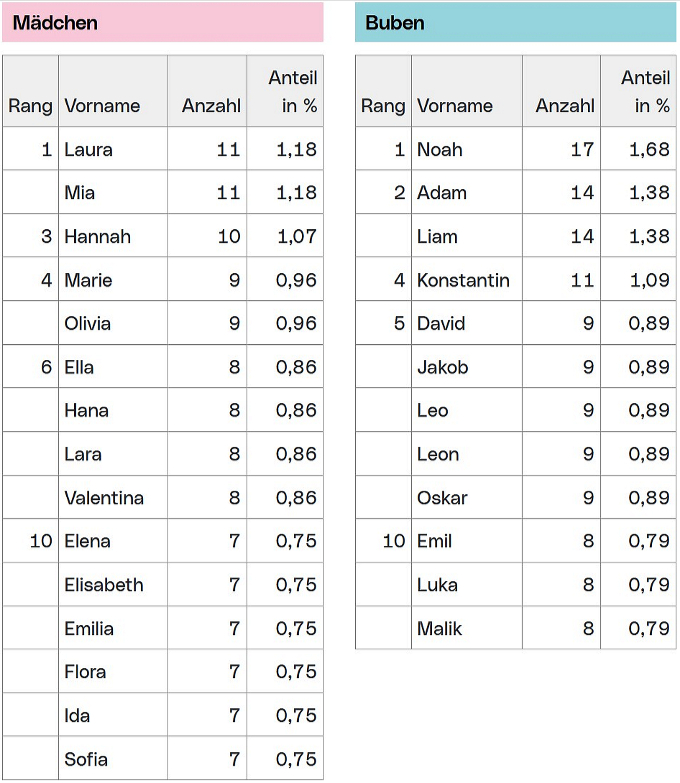Select the Valentina row name
The image size is (680, 783).
(104, 498)
